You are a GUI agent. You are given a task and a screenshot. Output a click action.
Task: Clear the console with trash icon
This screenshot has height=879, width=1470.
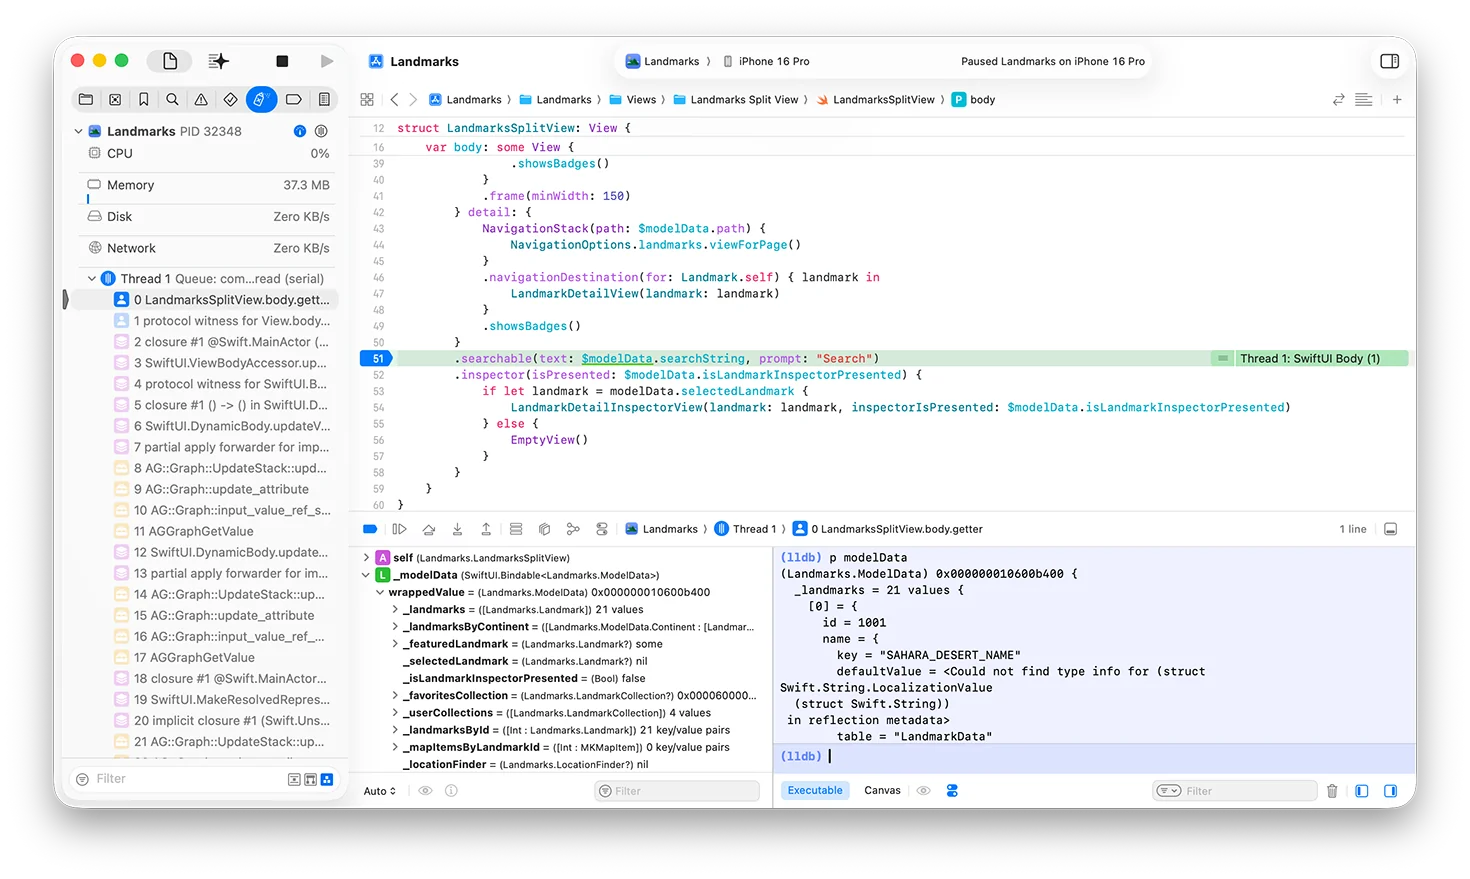click(1332, 791)
